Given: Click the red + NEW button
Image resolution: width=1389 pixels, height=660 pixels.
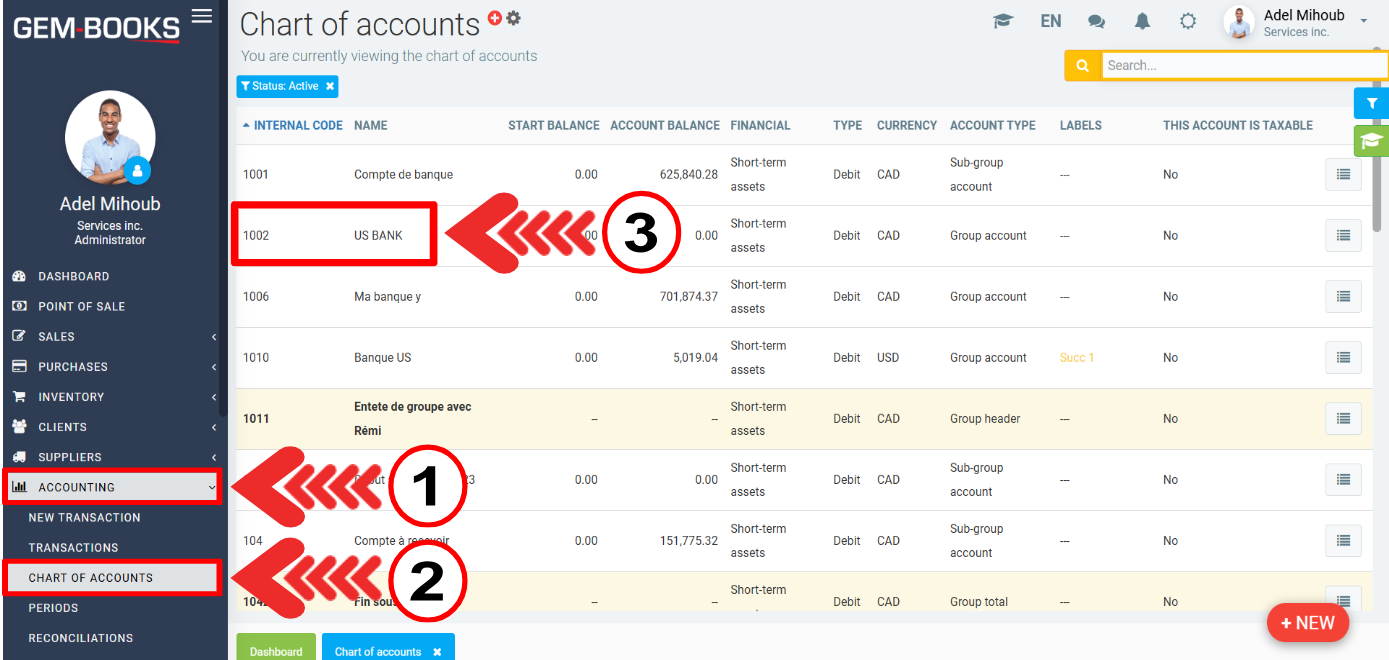Looking at the screenshot, I should pyautogui.click(x=1307, y=623).
